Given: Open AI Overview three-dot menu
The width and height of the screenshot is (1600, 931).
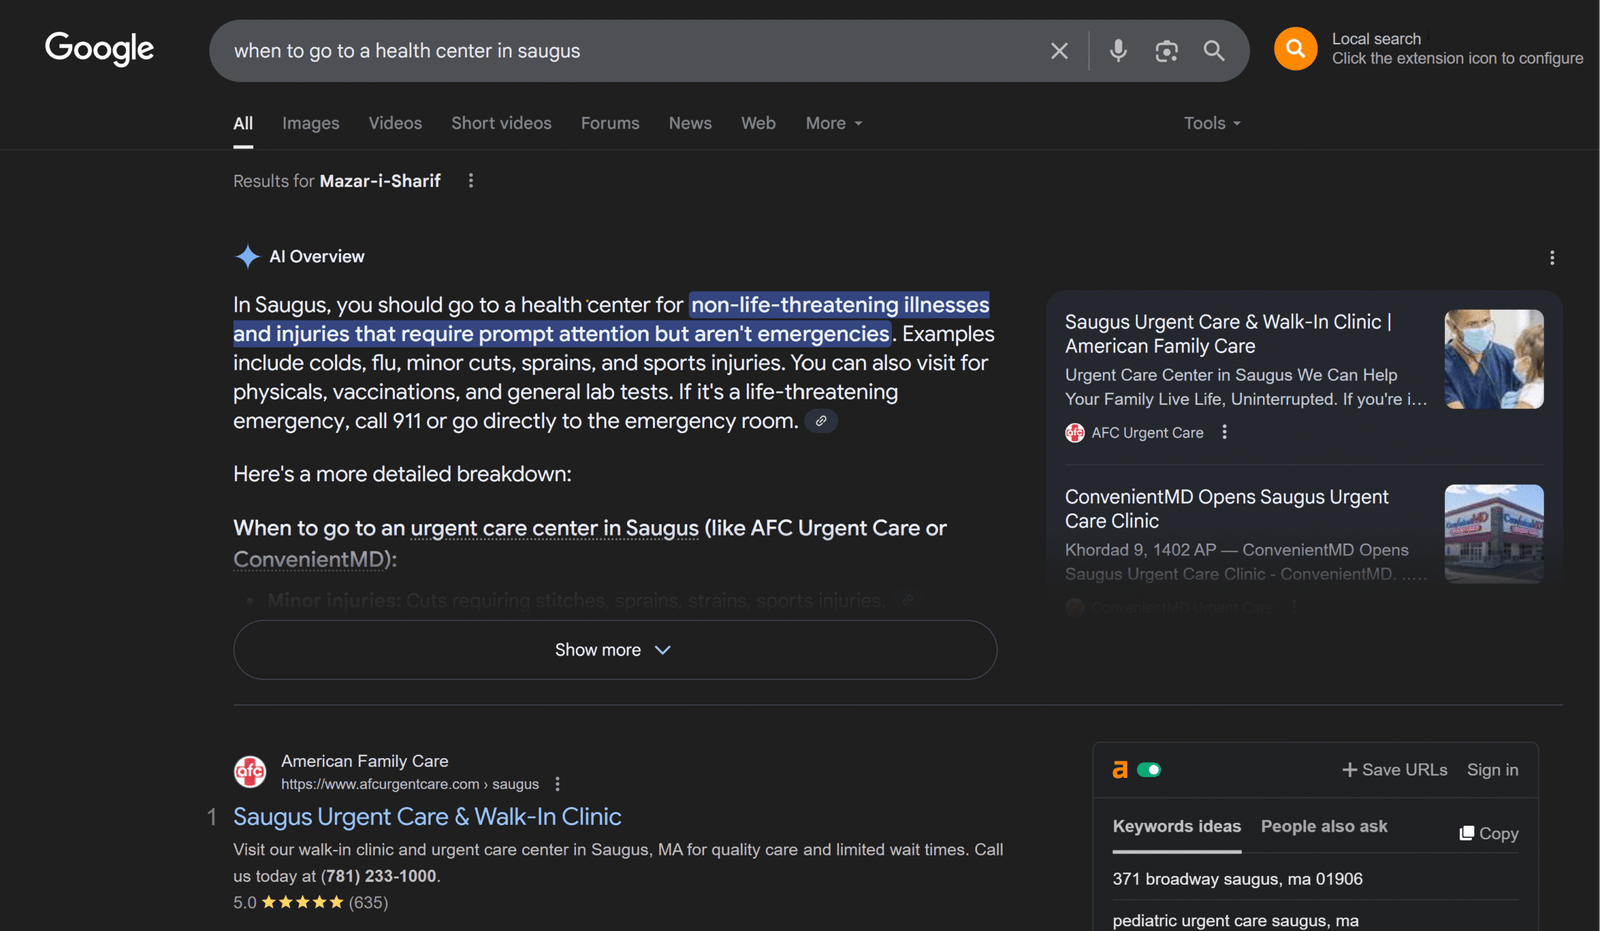Looking at the screenshot, I should click(x=1552, y=258).
